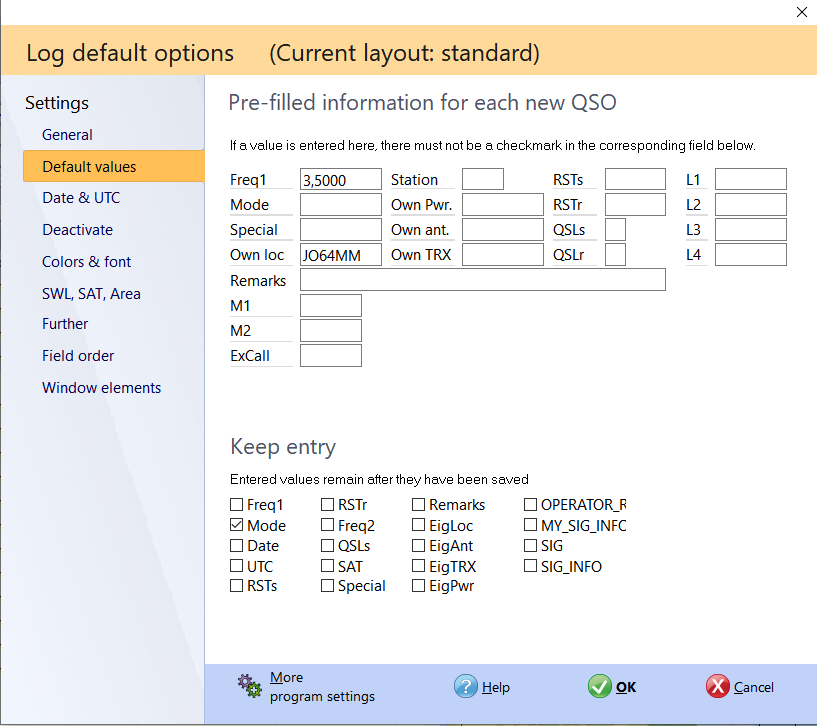Enable the SIG checkbox
The width and height of the screenshot is (817, 726).
[530, 546]
